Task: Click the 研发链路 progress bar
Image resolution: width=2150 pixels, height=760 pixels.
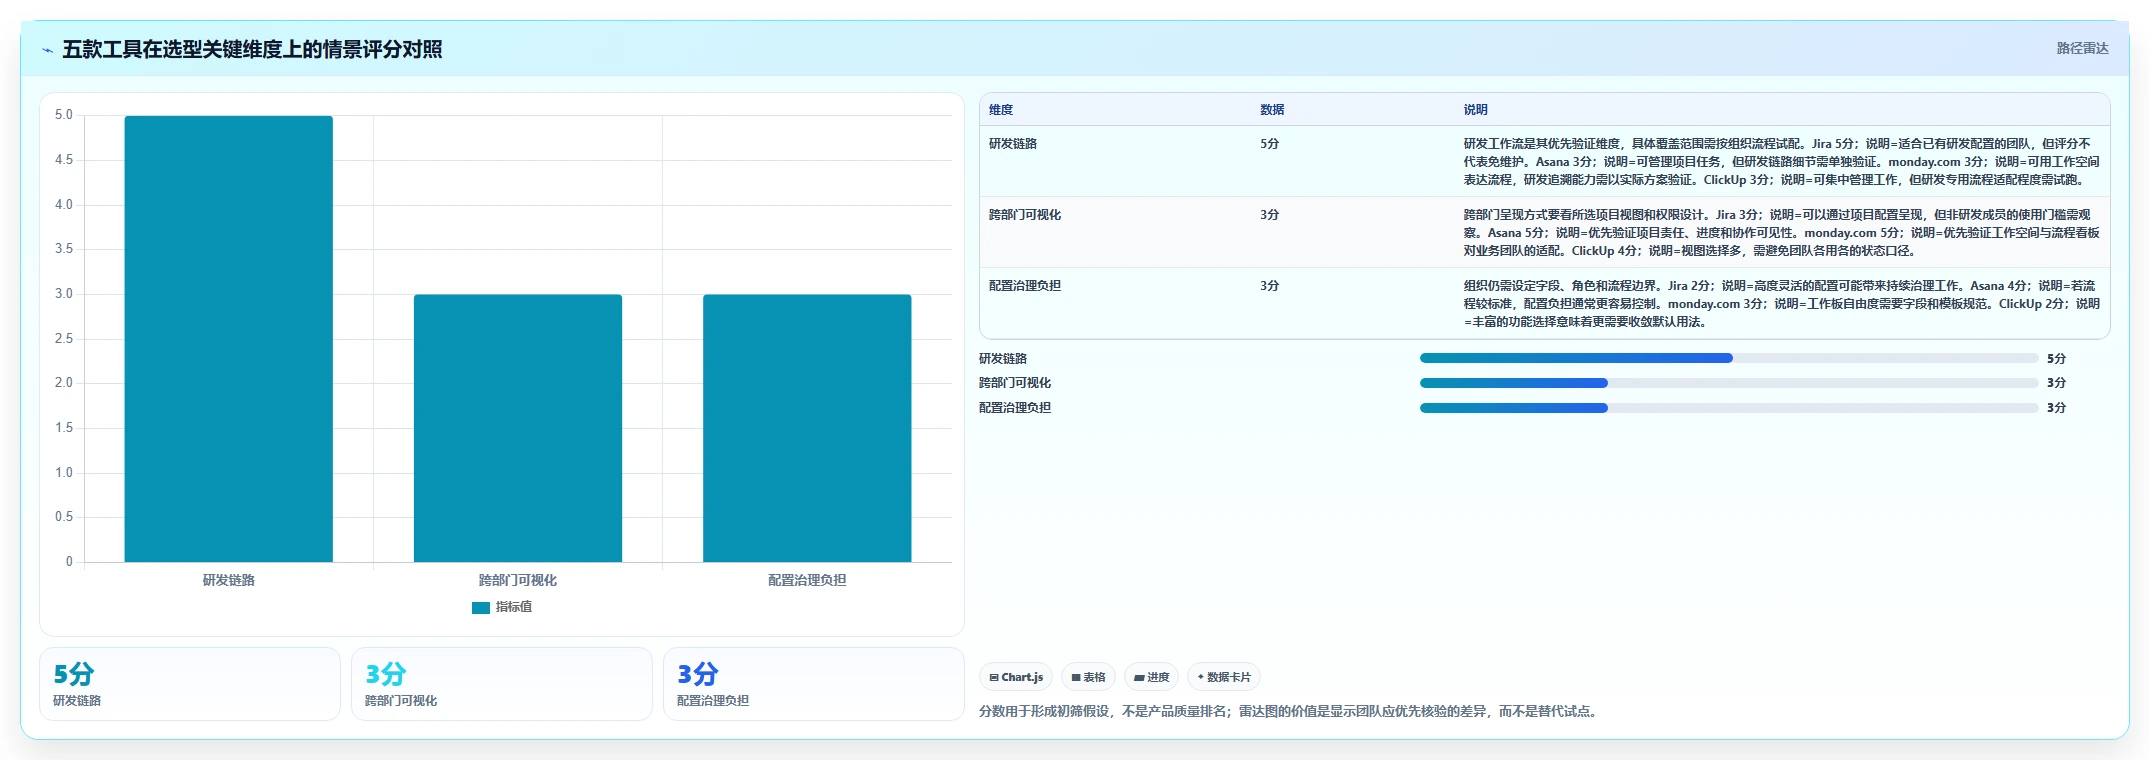Action: tap(1729, 358)
